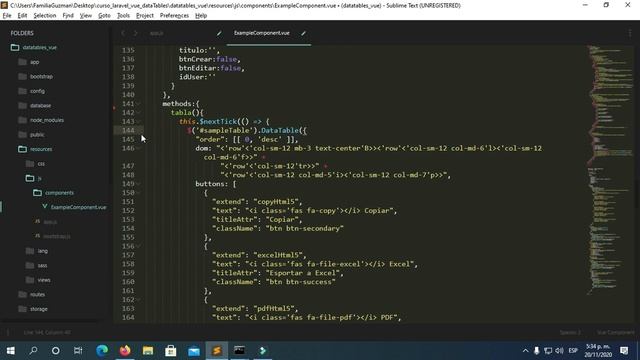Switch to the ExampleComponent.vue tab
This screenshot has width=640, height=360.
click(262, 33)
